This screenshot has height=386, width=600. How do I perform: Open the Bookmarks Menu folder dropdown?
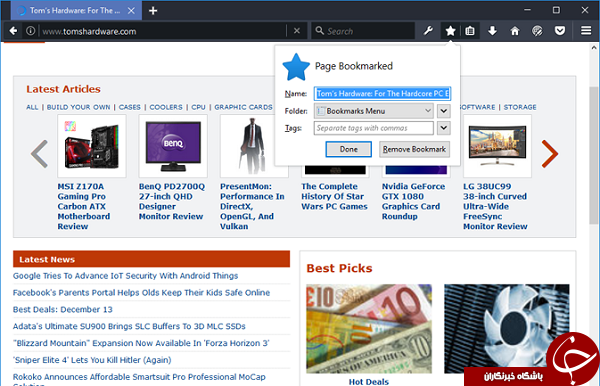pos(373,111)
